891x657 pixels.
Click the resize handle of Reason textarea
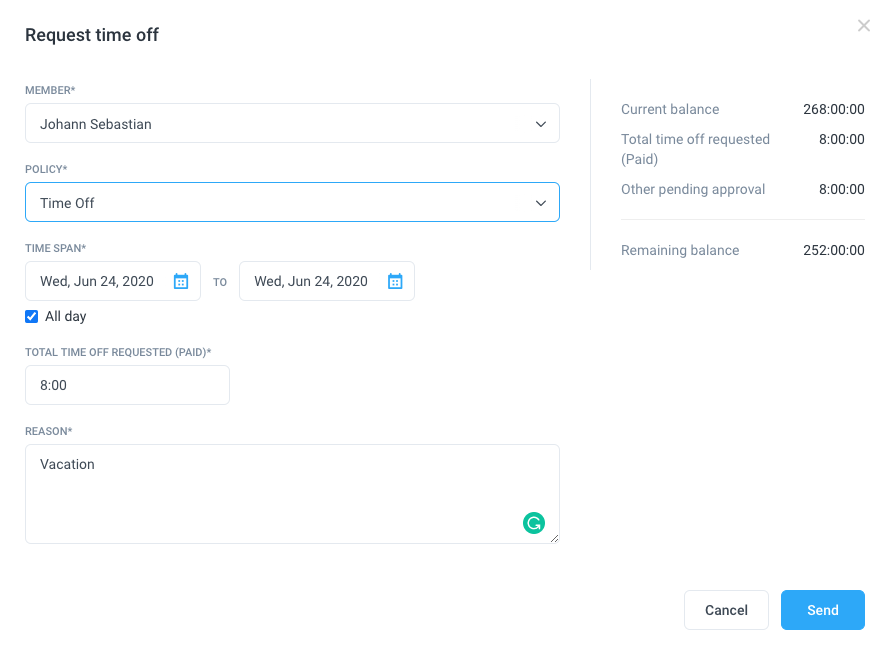(x=555, y=538)
